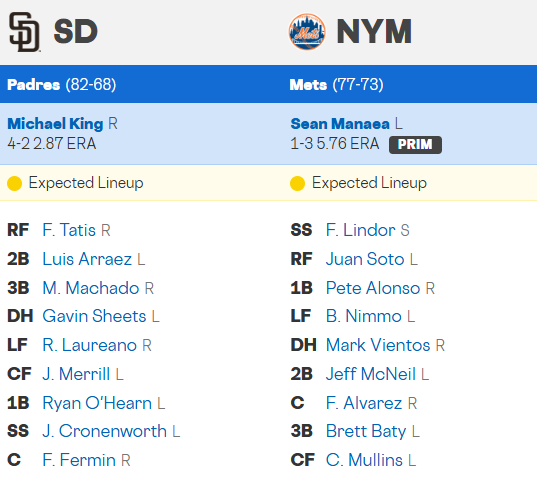Click the yellow dot beside Mets Expected Lineup
Image resolution: width=537 pixels, height=479 pixels.
297,183
